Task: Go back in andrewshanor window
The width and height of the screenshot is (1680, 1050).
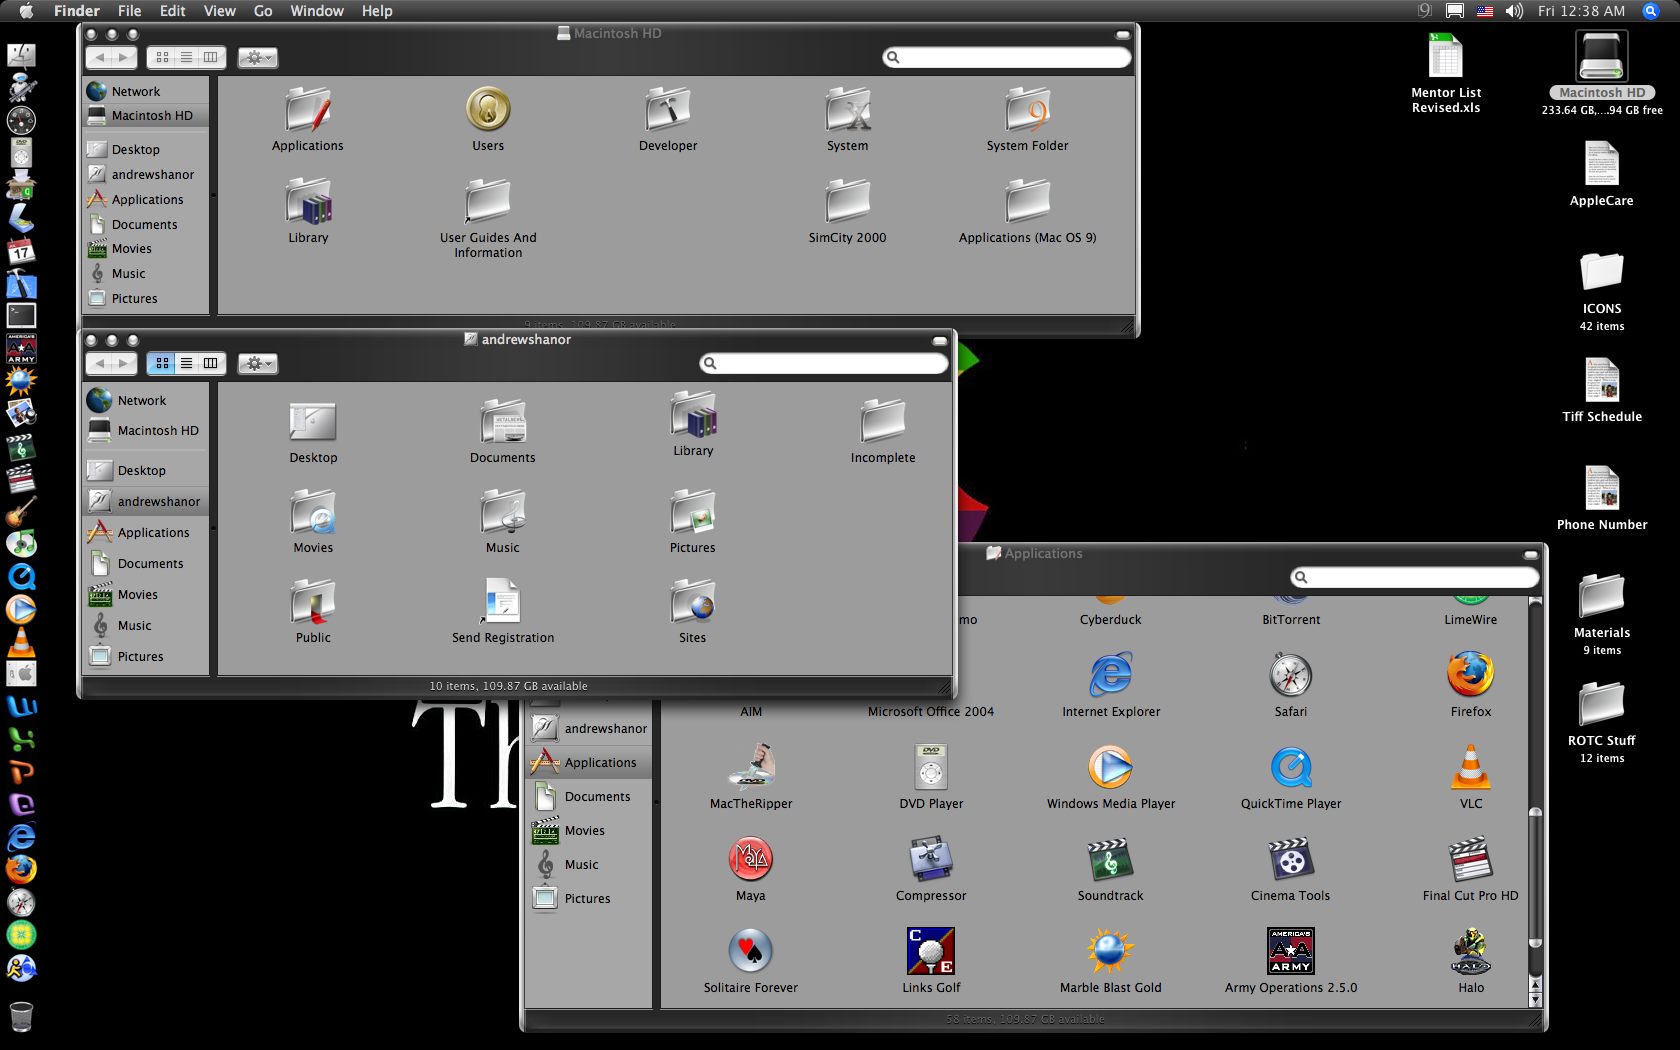Action: click(100, 363)
